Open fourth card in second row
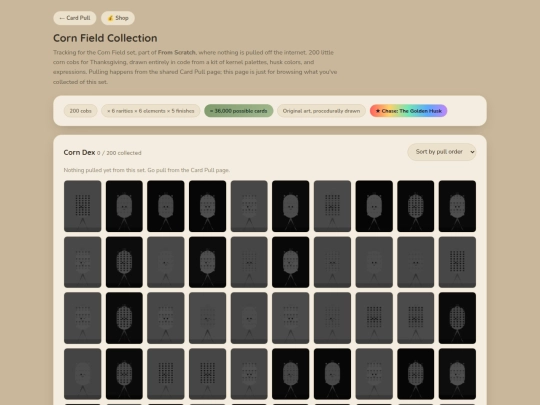 (207, 262)
